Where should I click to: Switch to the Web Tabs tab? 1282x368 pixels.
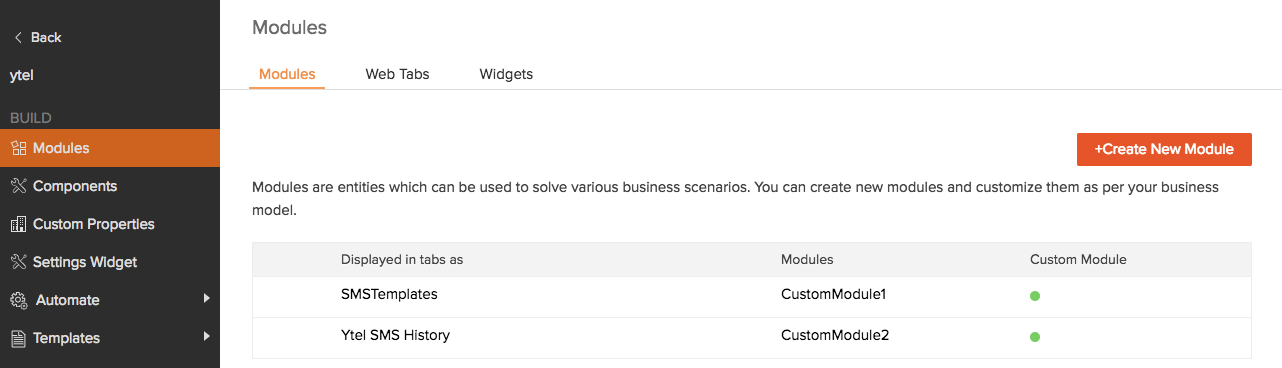pyautogui.click(x=397, y=74)
